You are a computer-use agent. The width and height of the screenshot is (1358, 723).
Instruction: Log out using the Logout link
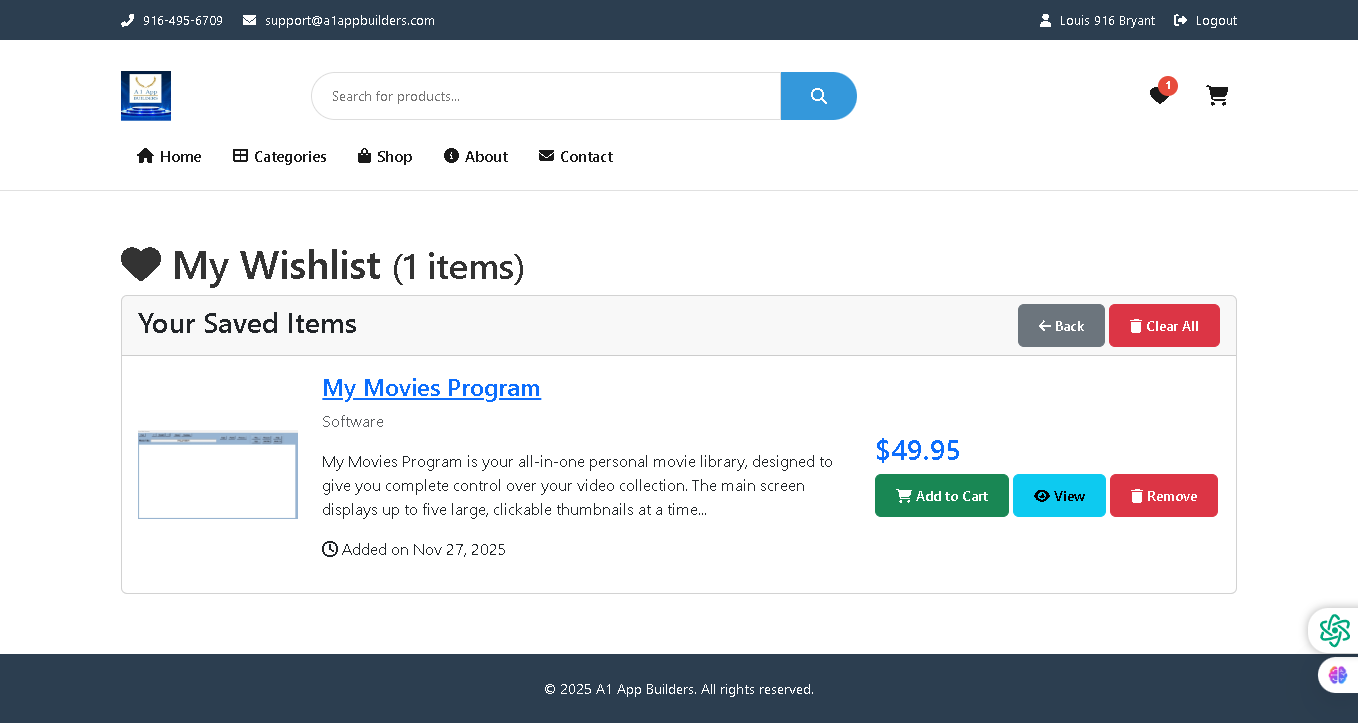click(1215, 20)
